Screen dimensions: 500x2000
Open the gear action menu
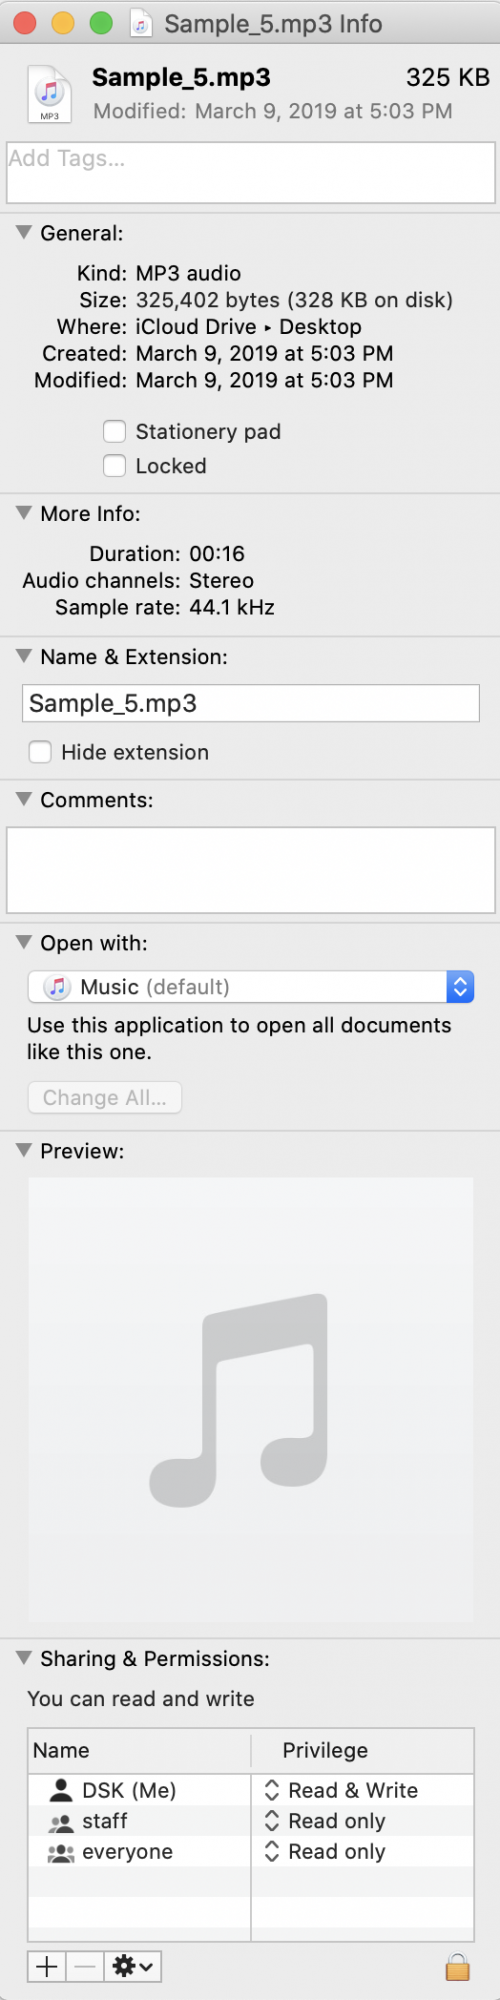coord(133,1966)
